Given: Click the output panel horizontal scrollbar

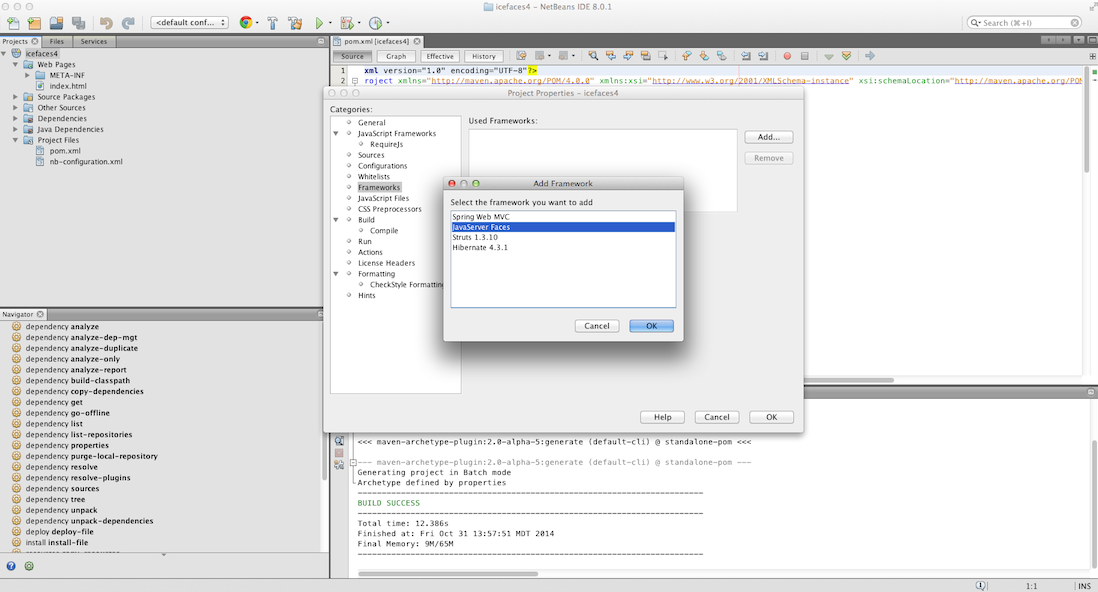Looking at the screenshot, I should (x=450, y=574).
